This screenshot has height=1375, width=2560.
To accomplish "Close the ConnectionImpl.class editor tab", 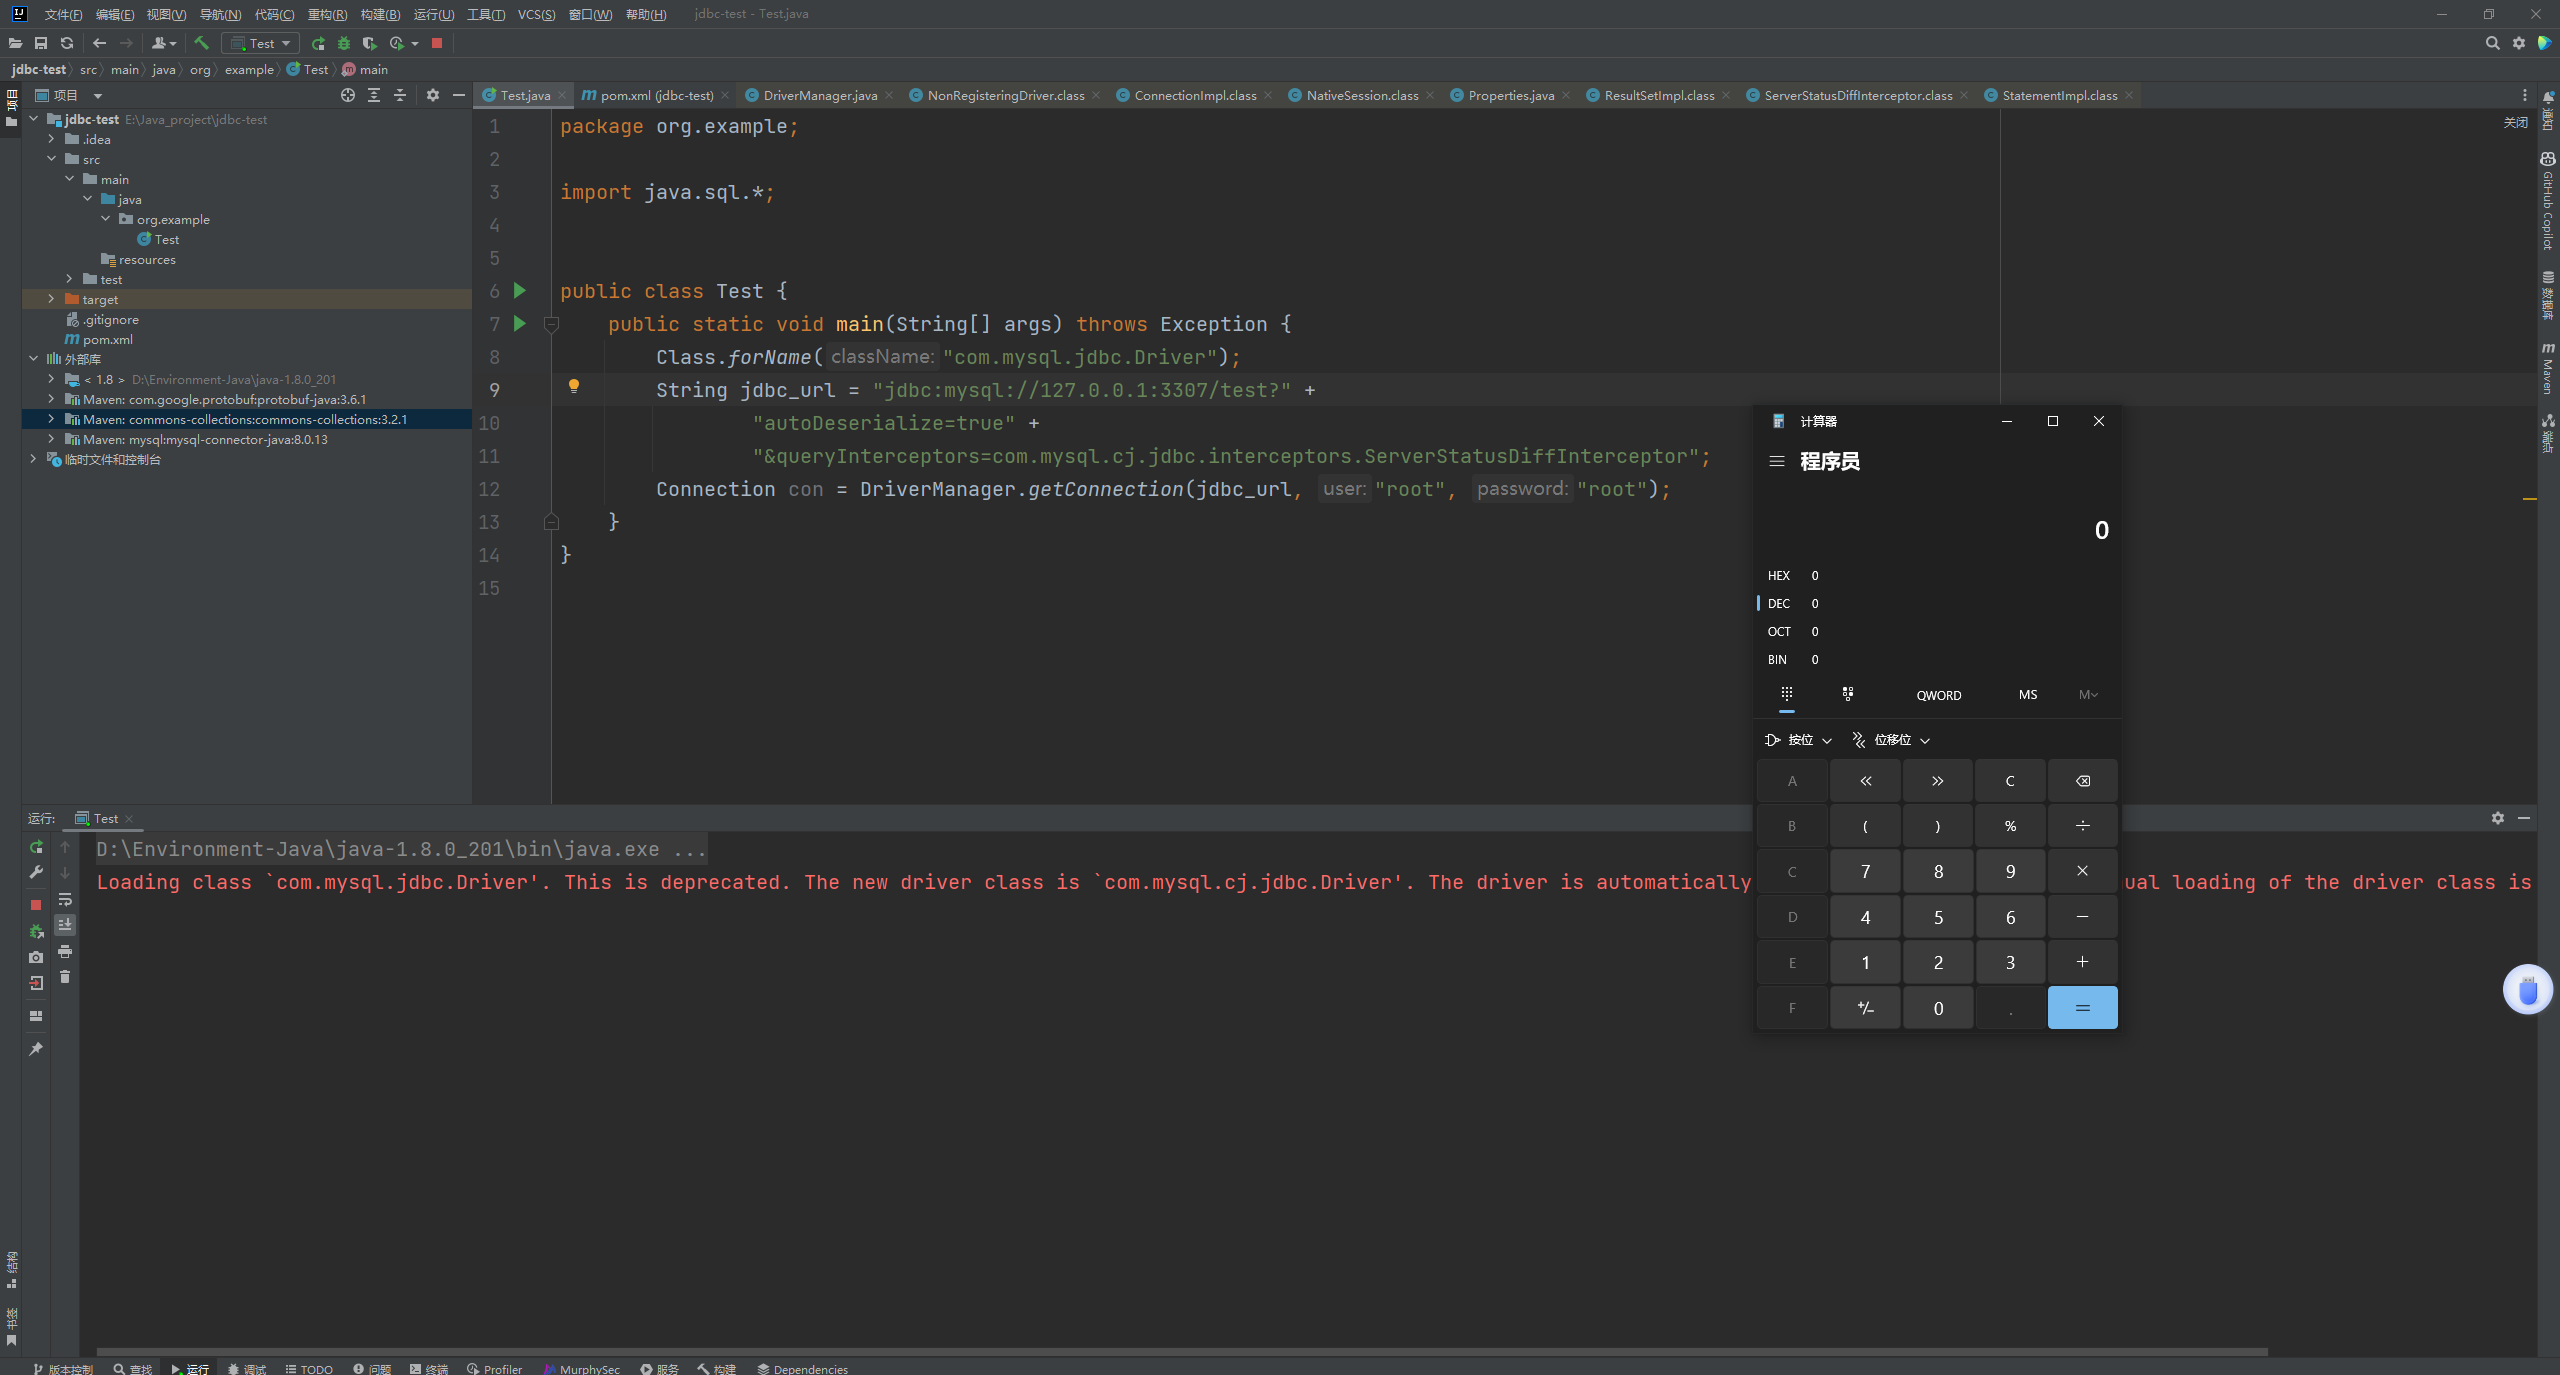I will (1268, 96).
